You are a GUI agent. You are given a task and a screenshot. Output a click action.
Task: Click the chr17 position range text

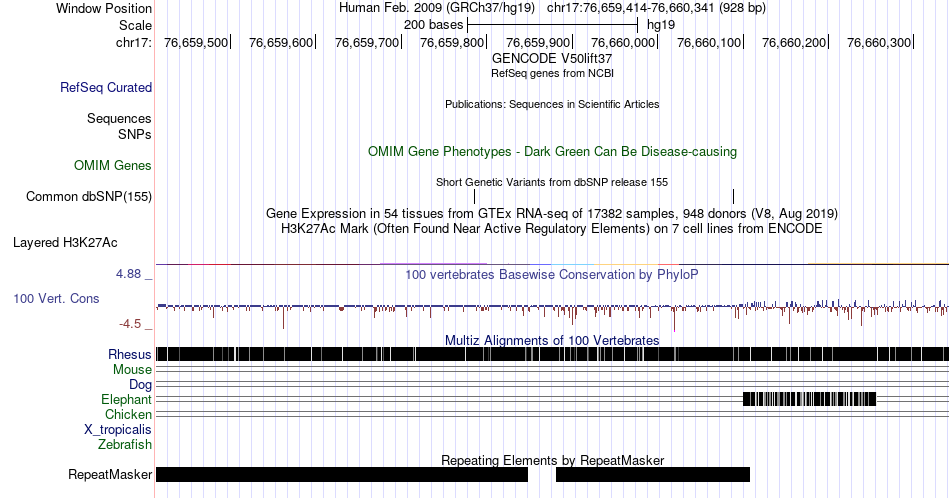click(x=656, y=8)
